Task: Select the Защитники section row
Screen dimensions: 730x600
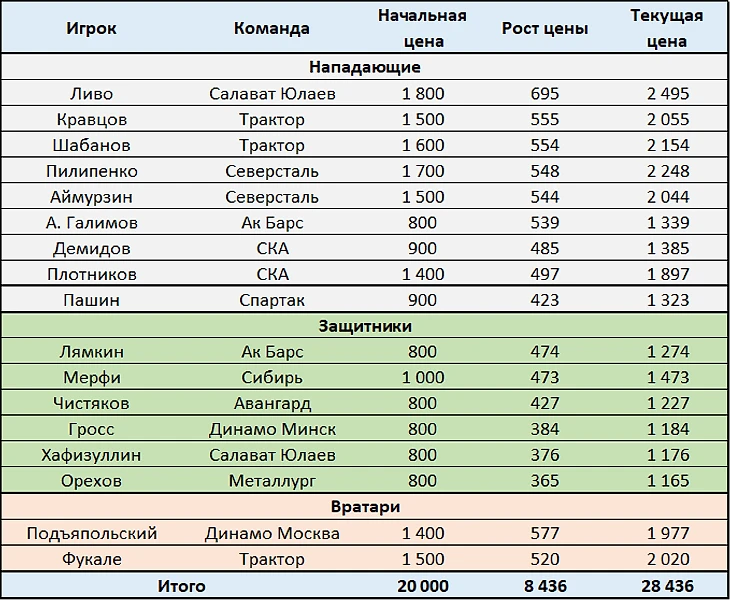Action: 365,326
